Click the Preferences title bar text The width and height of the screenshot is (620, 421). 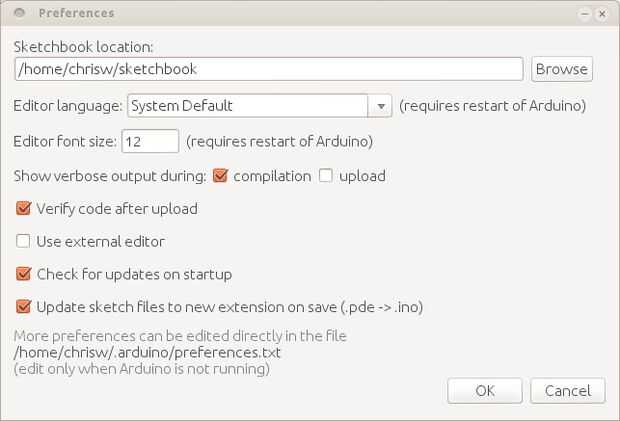tap(76, 13)
